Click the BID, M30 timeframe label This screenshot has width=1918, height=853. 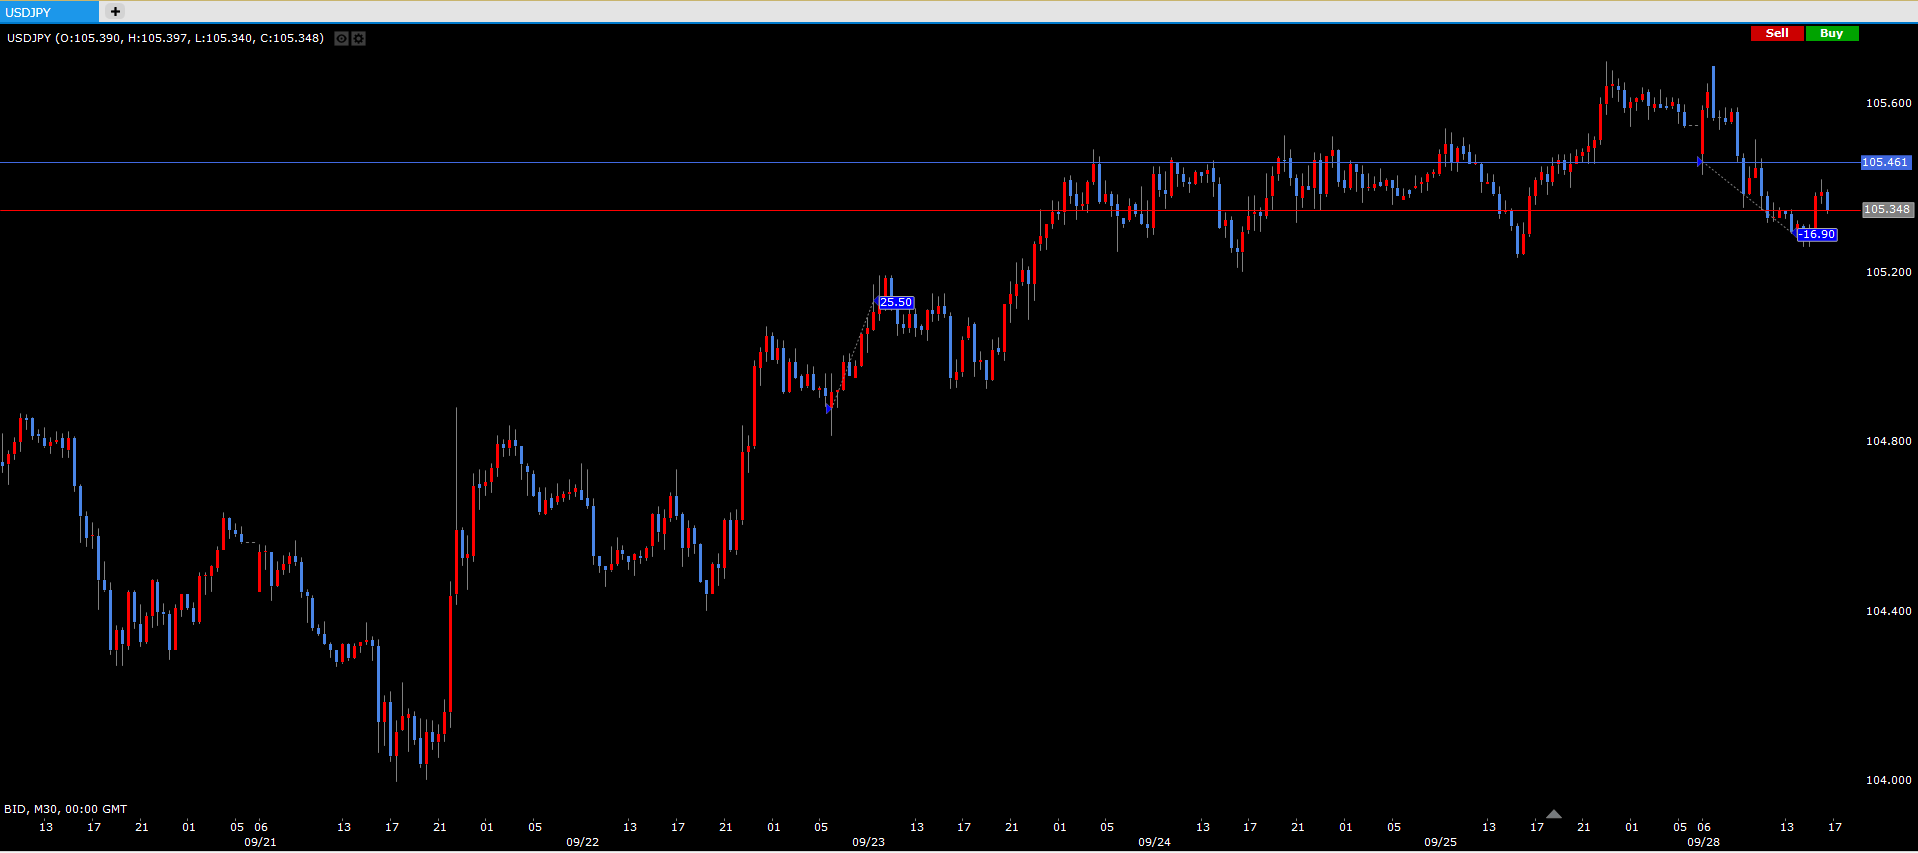tap(65, 809)
